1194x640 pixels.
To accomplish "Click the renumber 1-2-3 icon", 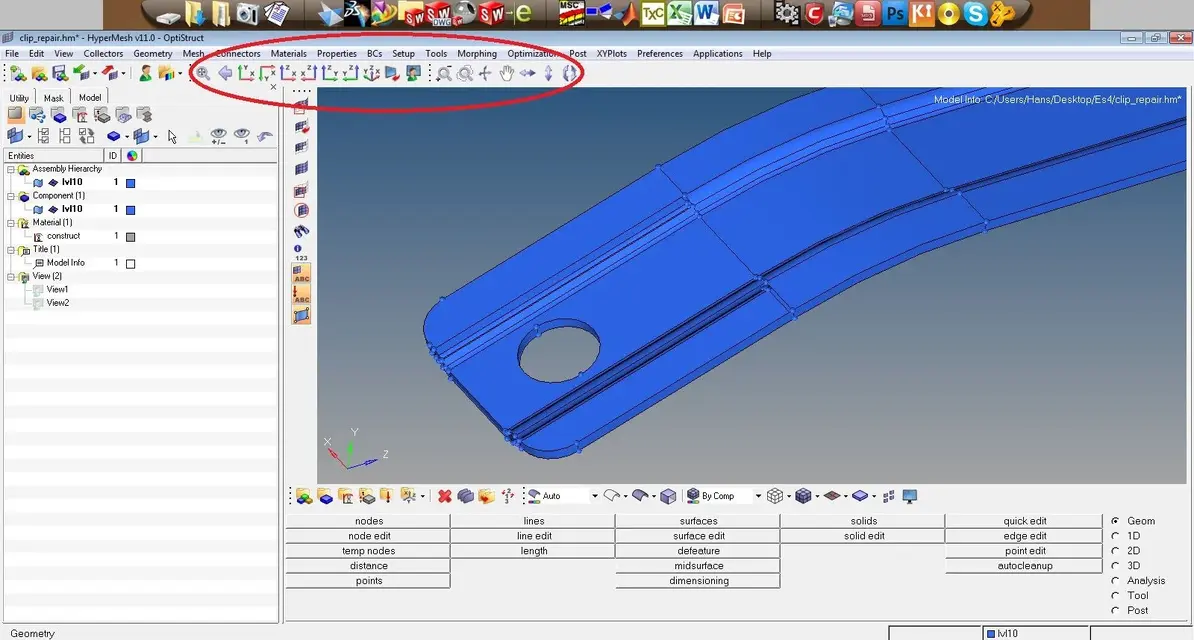I will [x=507, y=496].
